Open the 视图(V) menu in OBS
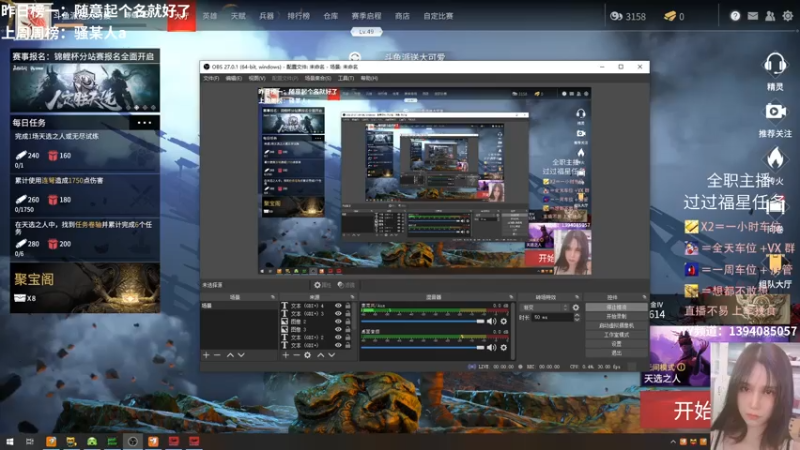The width and height of the screenshot is (800, 450). click(257, 78)
